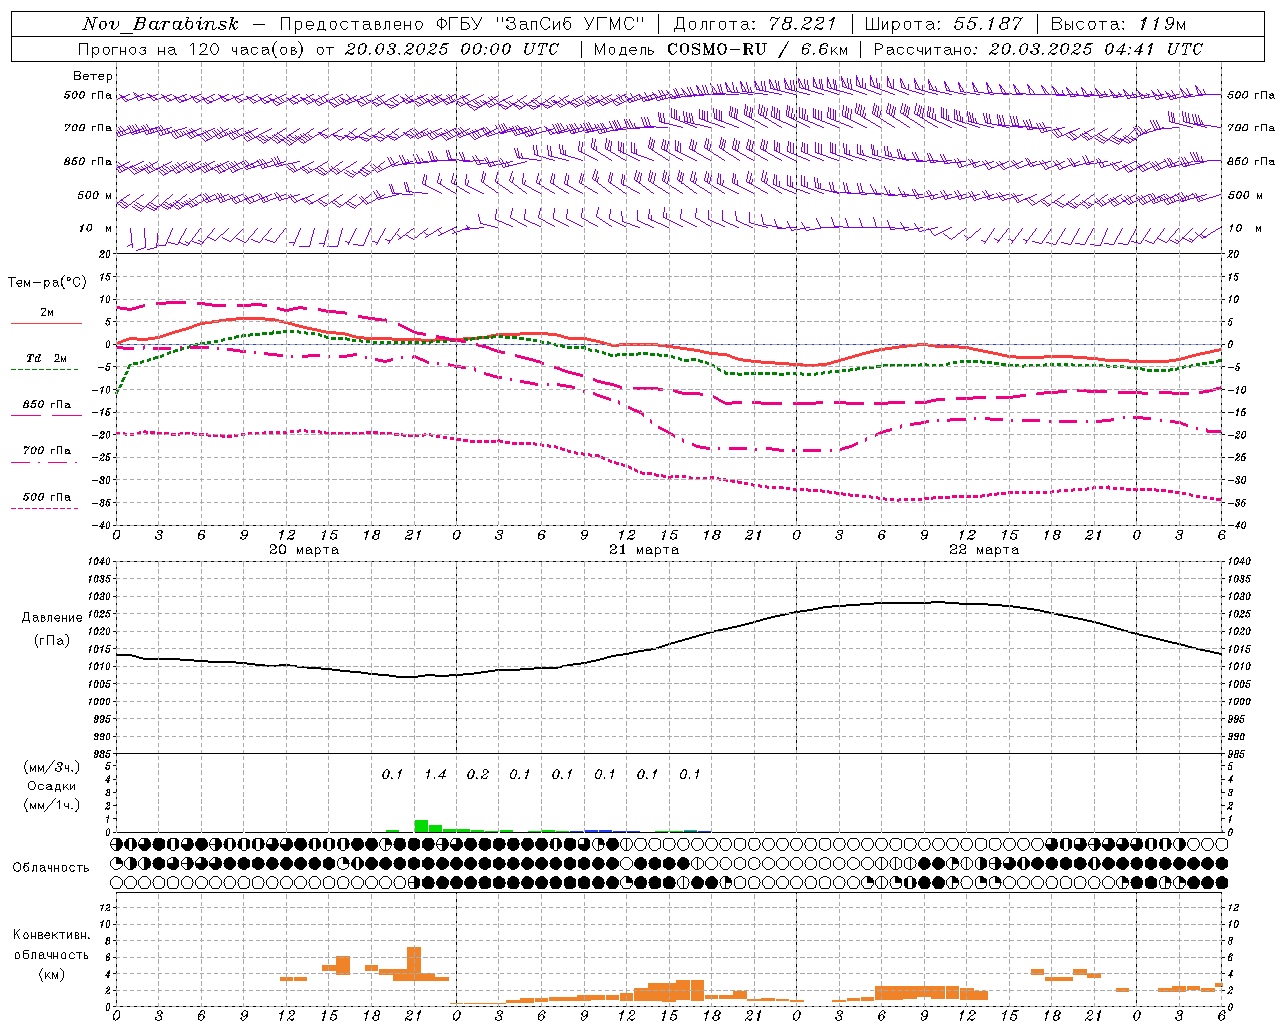The width and height of the screenshot is (1280, 1024).
Task: Click the elevation text 'Высота: 119м'
Action: (1119, 24)
